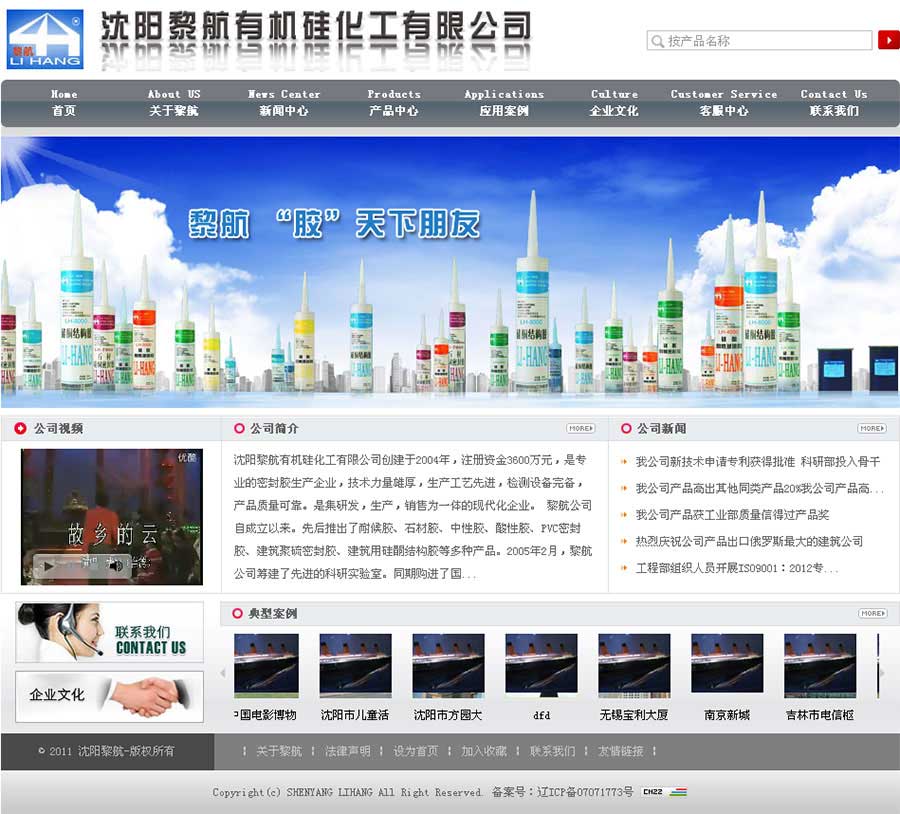
Task: Go to Customer Service 客服中心
Action: point(724,103)
